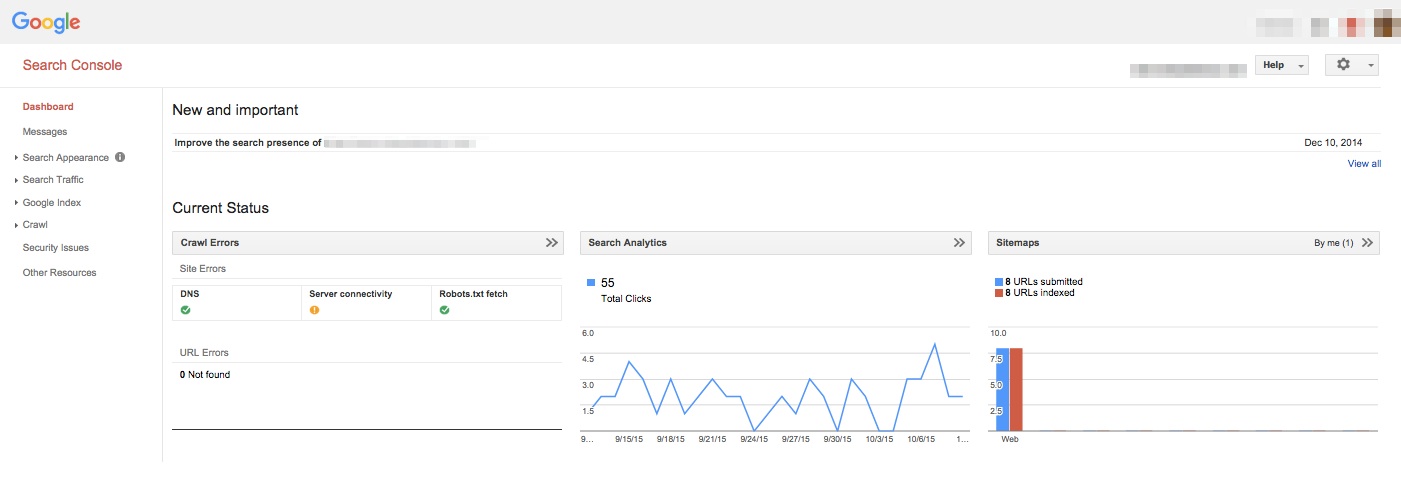This screenshot has height=484, width=1401.
Task: Open Security Issues page
Action: pos(55,248)
